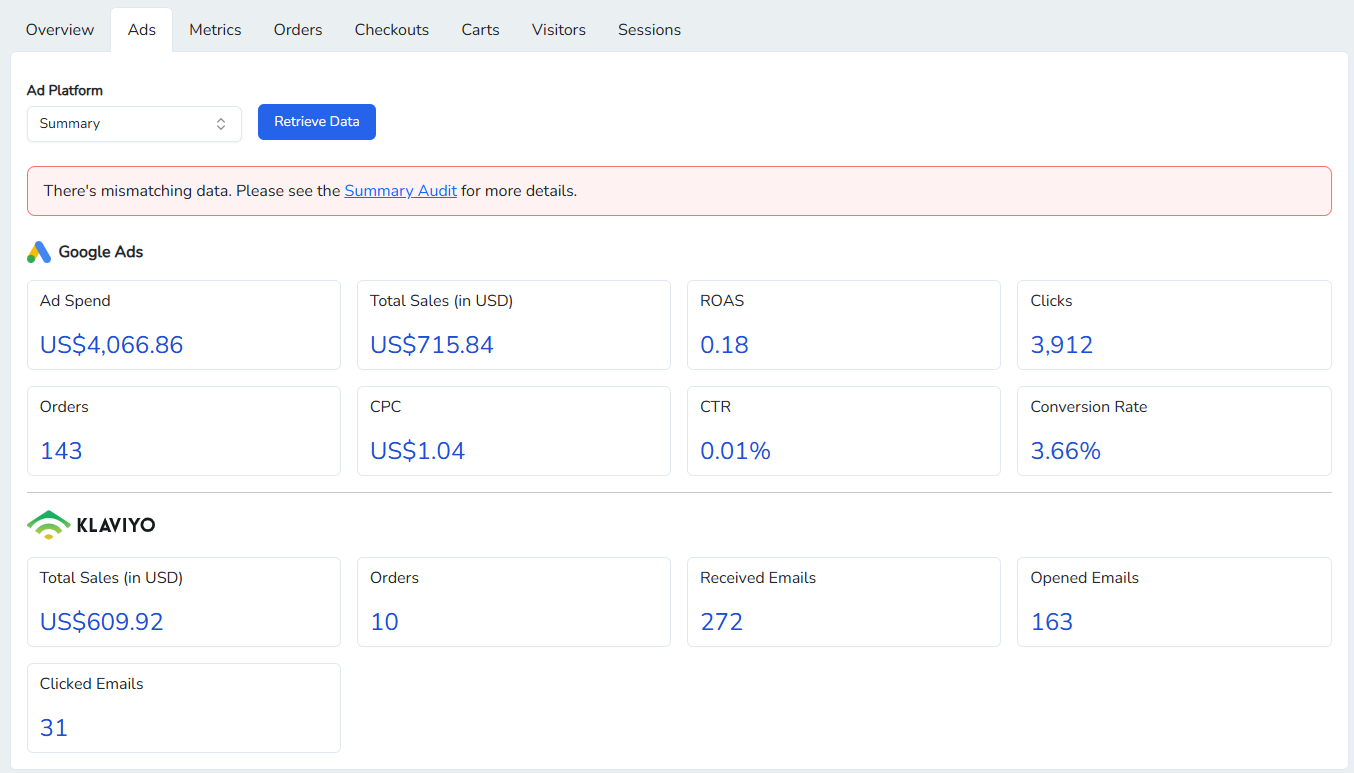The image size is (1354, 773).
Task: Click Klaviyo Orders value 10
Action: point(384,622)
